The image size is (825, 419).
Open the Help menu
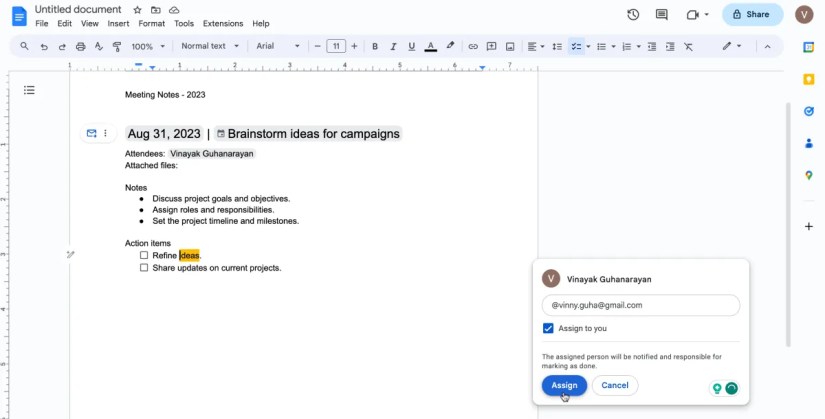pyautogui.click(x=260, y=24)
